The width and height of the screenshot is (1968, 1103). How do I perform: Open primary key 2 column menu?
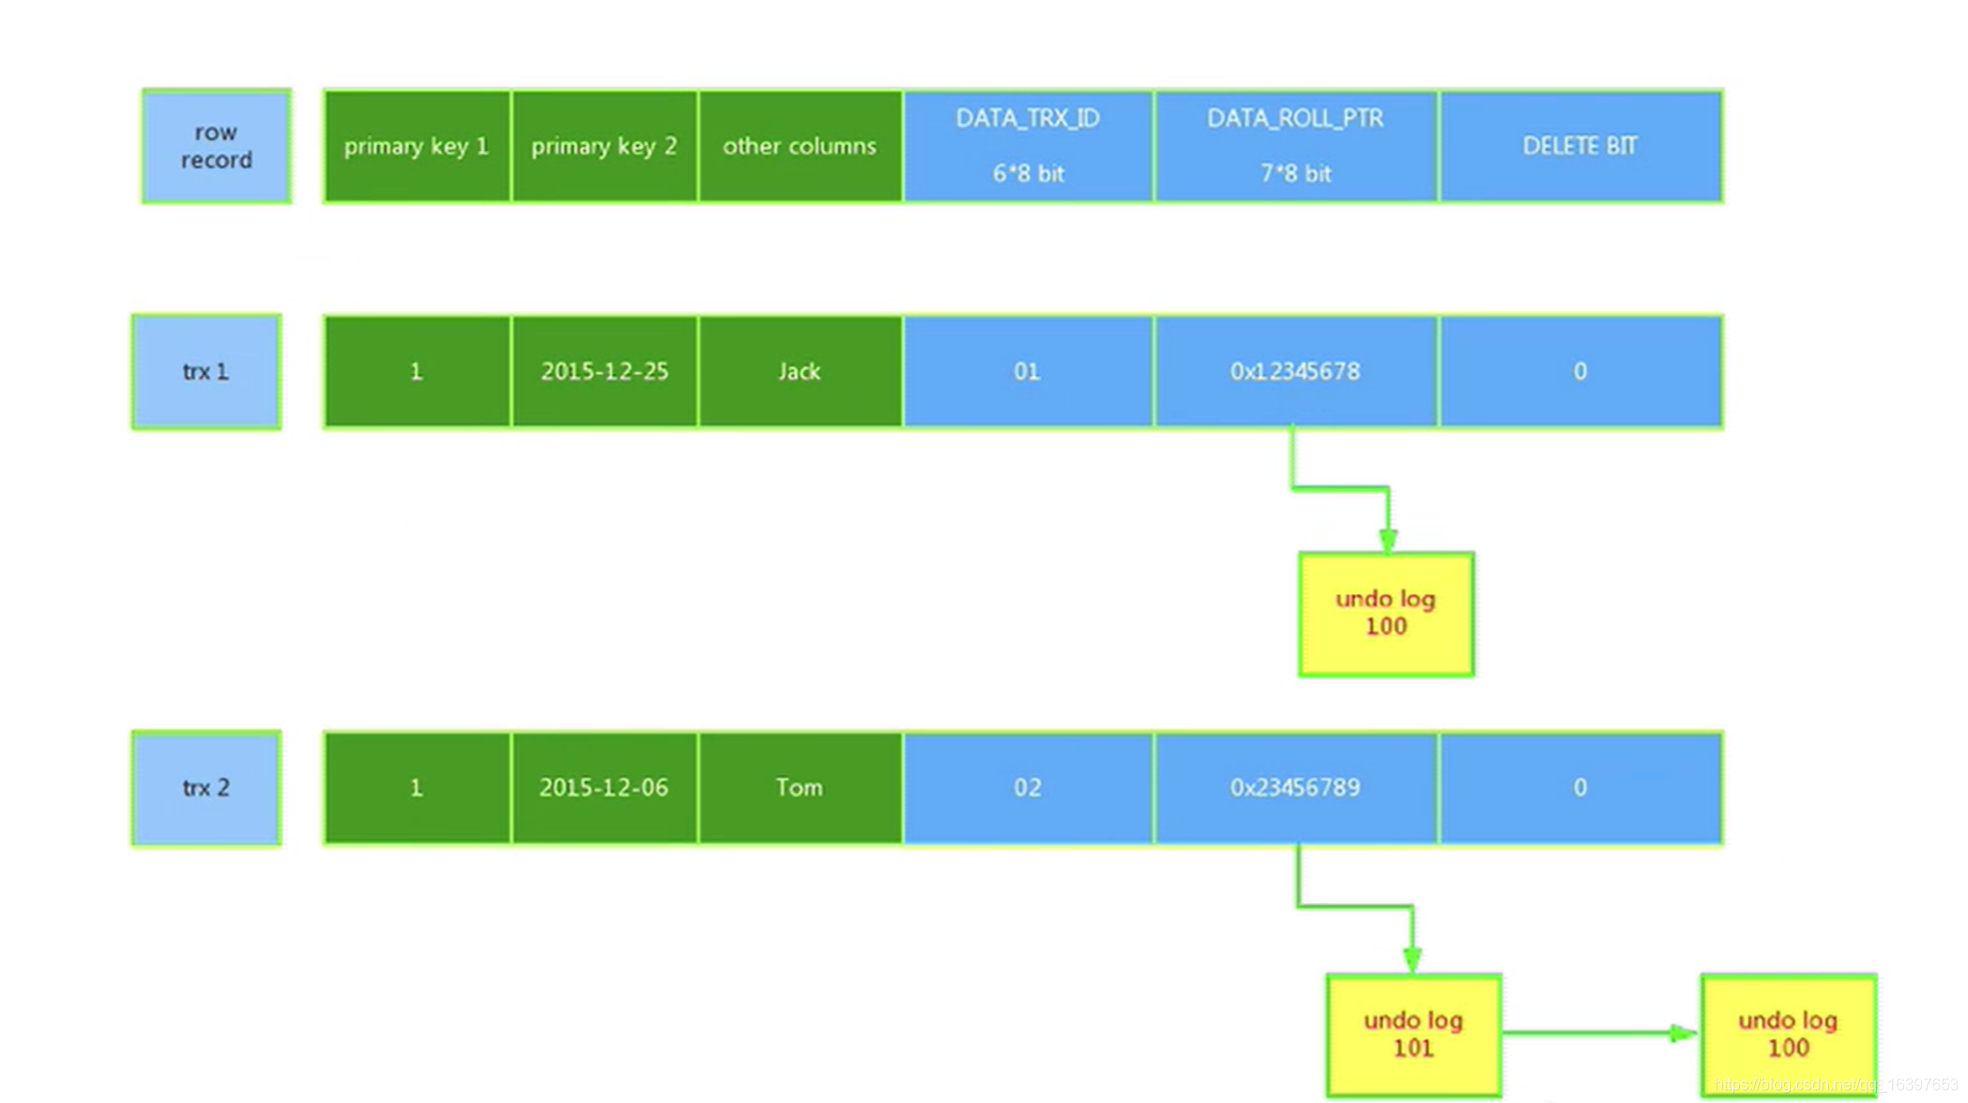click(x=604, y=146)
